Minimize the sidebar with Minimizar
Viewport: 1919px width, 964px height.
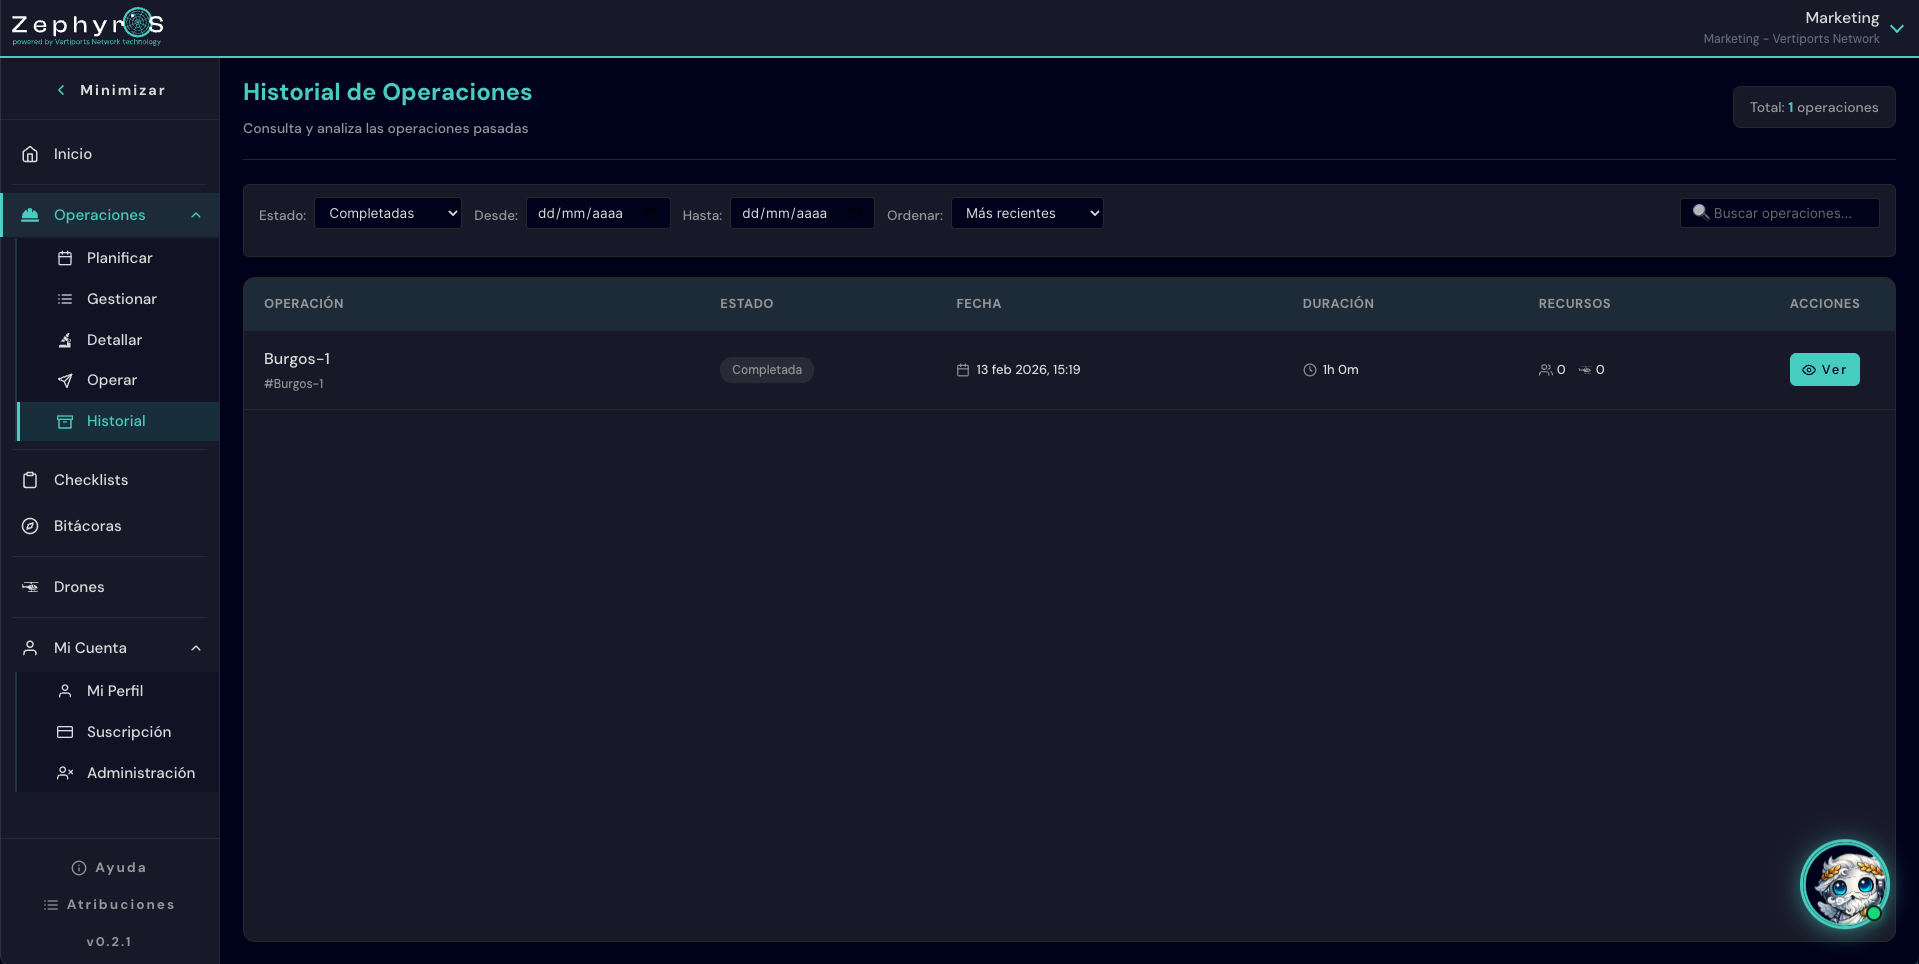coord(110,90)
